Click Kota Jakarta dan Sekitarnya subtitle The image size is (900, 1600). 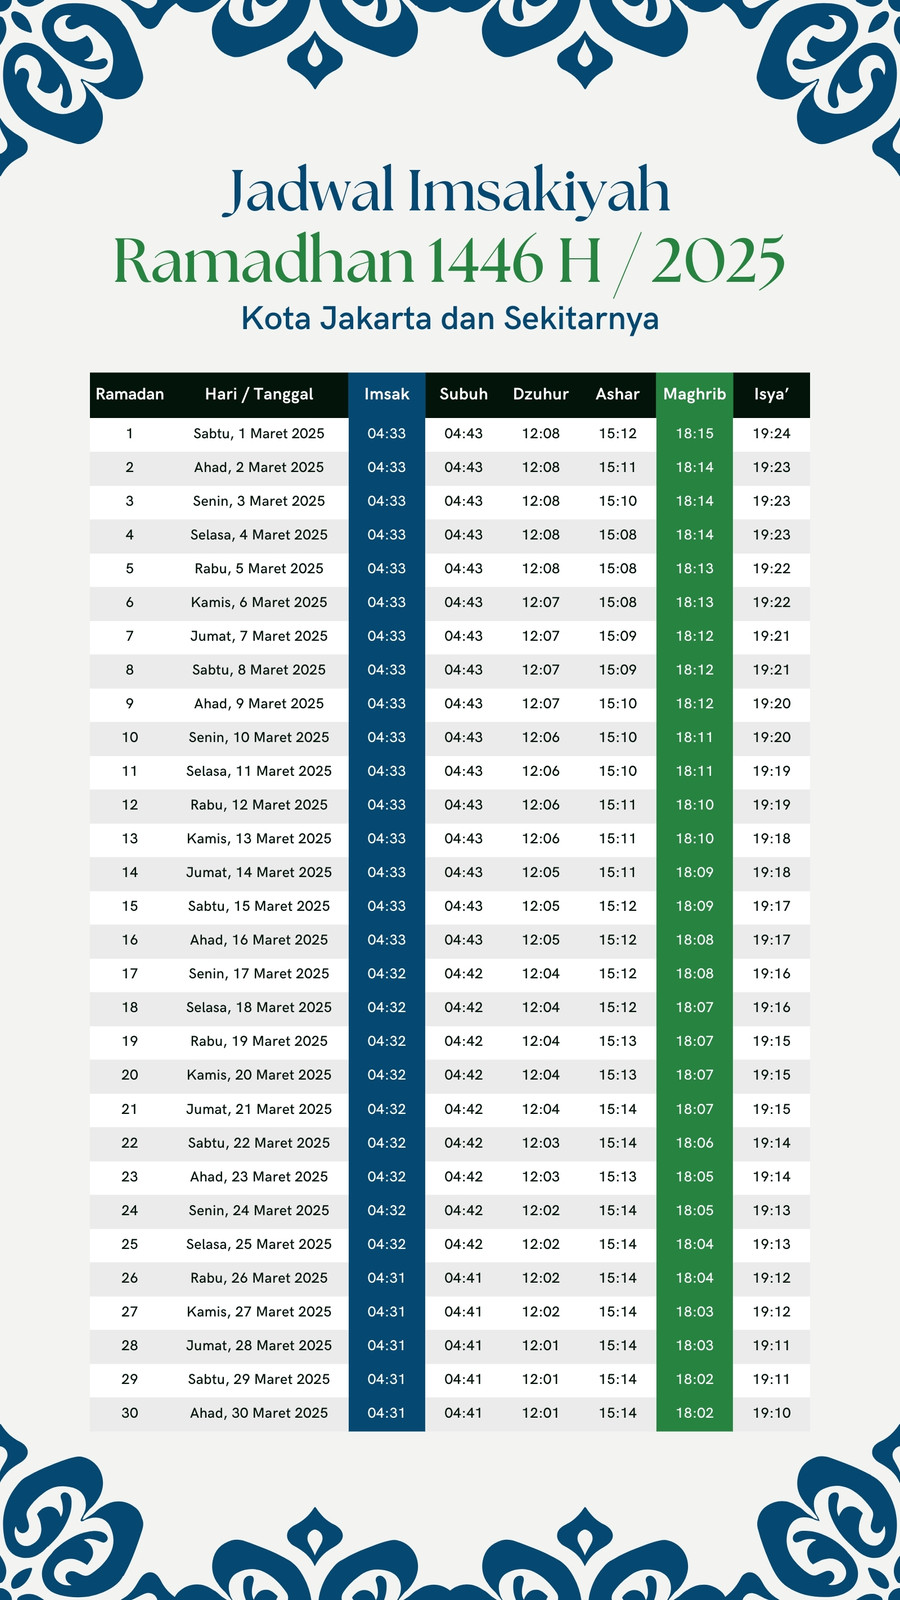(450, 318)
